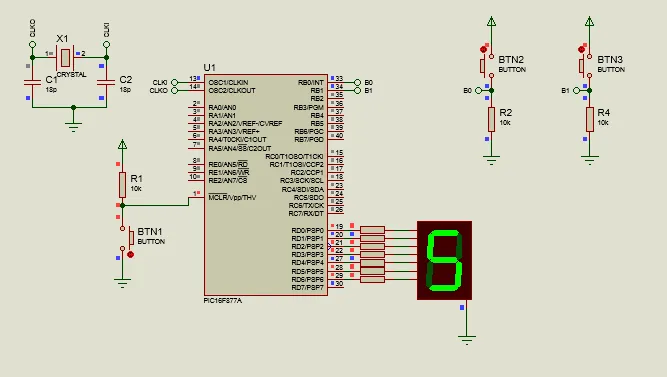Click the 10k value of R1
Viewport: 667px width, 377px height.
[136, 188]
